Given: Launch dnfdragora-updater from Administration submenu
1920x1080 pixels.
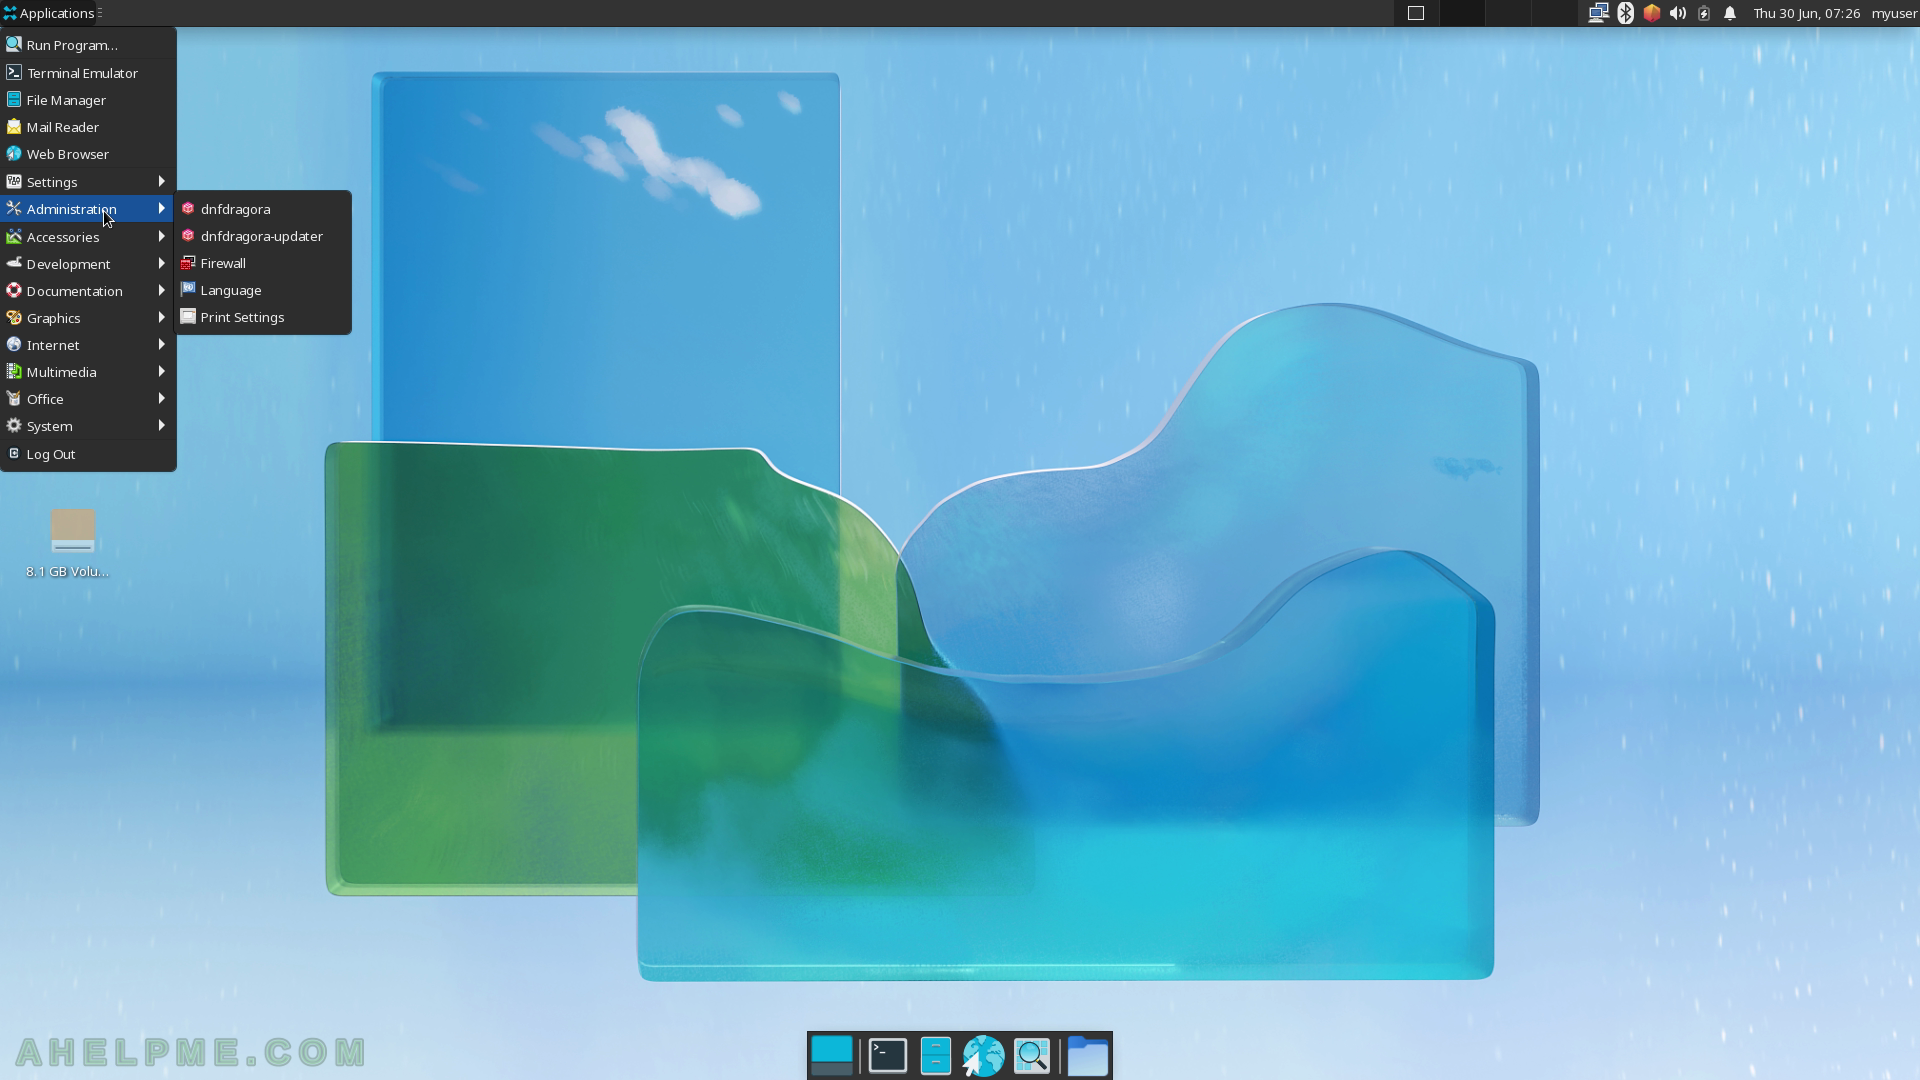Looking at the screenshot, I should (263, 236).
